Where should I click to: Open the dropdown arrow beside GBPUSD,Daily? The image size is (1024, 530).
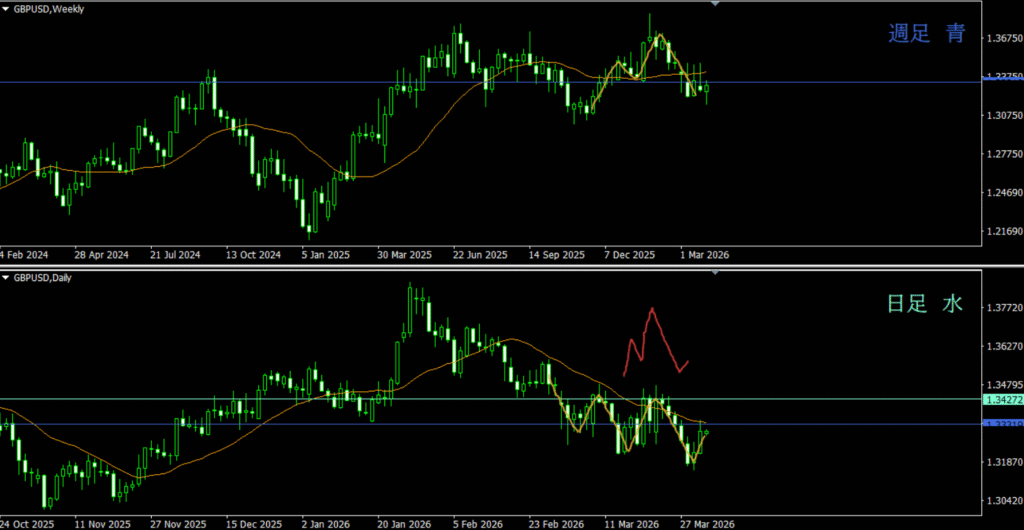[x=6, y=277]
